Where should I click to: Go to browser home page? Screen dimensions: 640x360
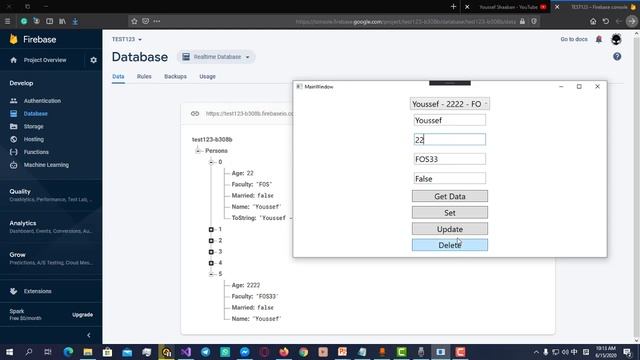(x=593, y=21)
